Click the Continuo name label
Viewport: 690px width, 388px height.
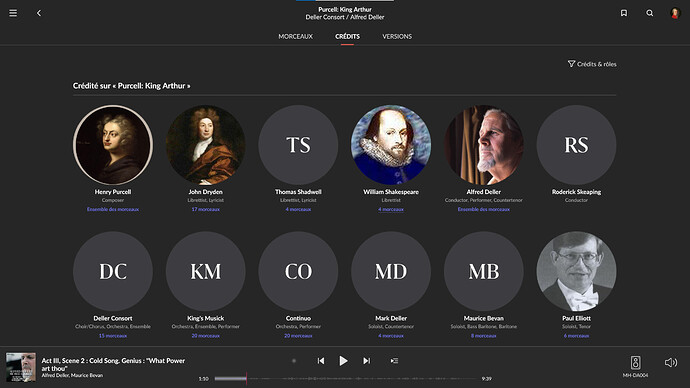pos(298,318)
